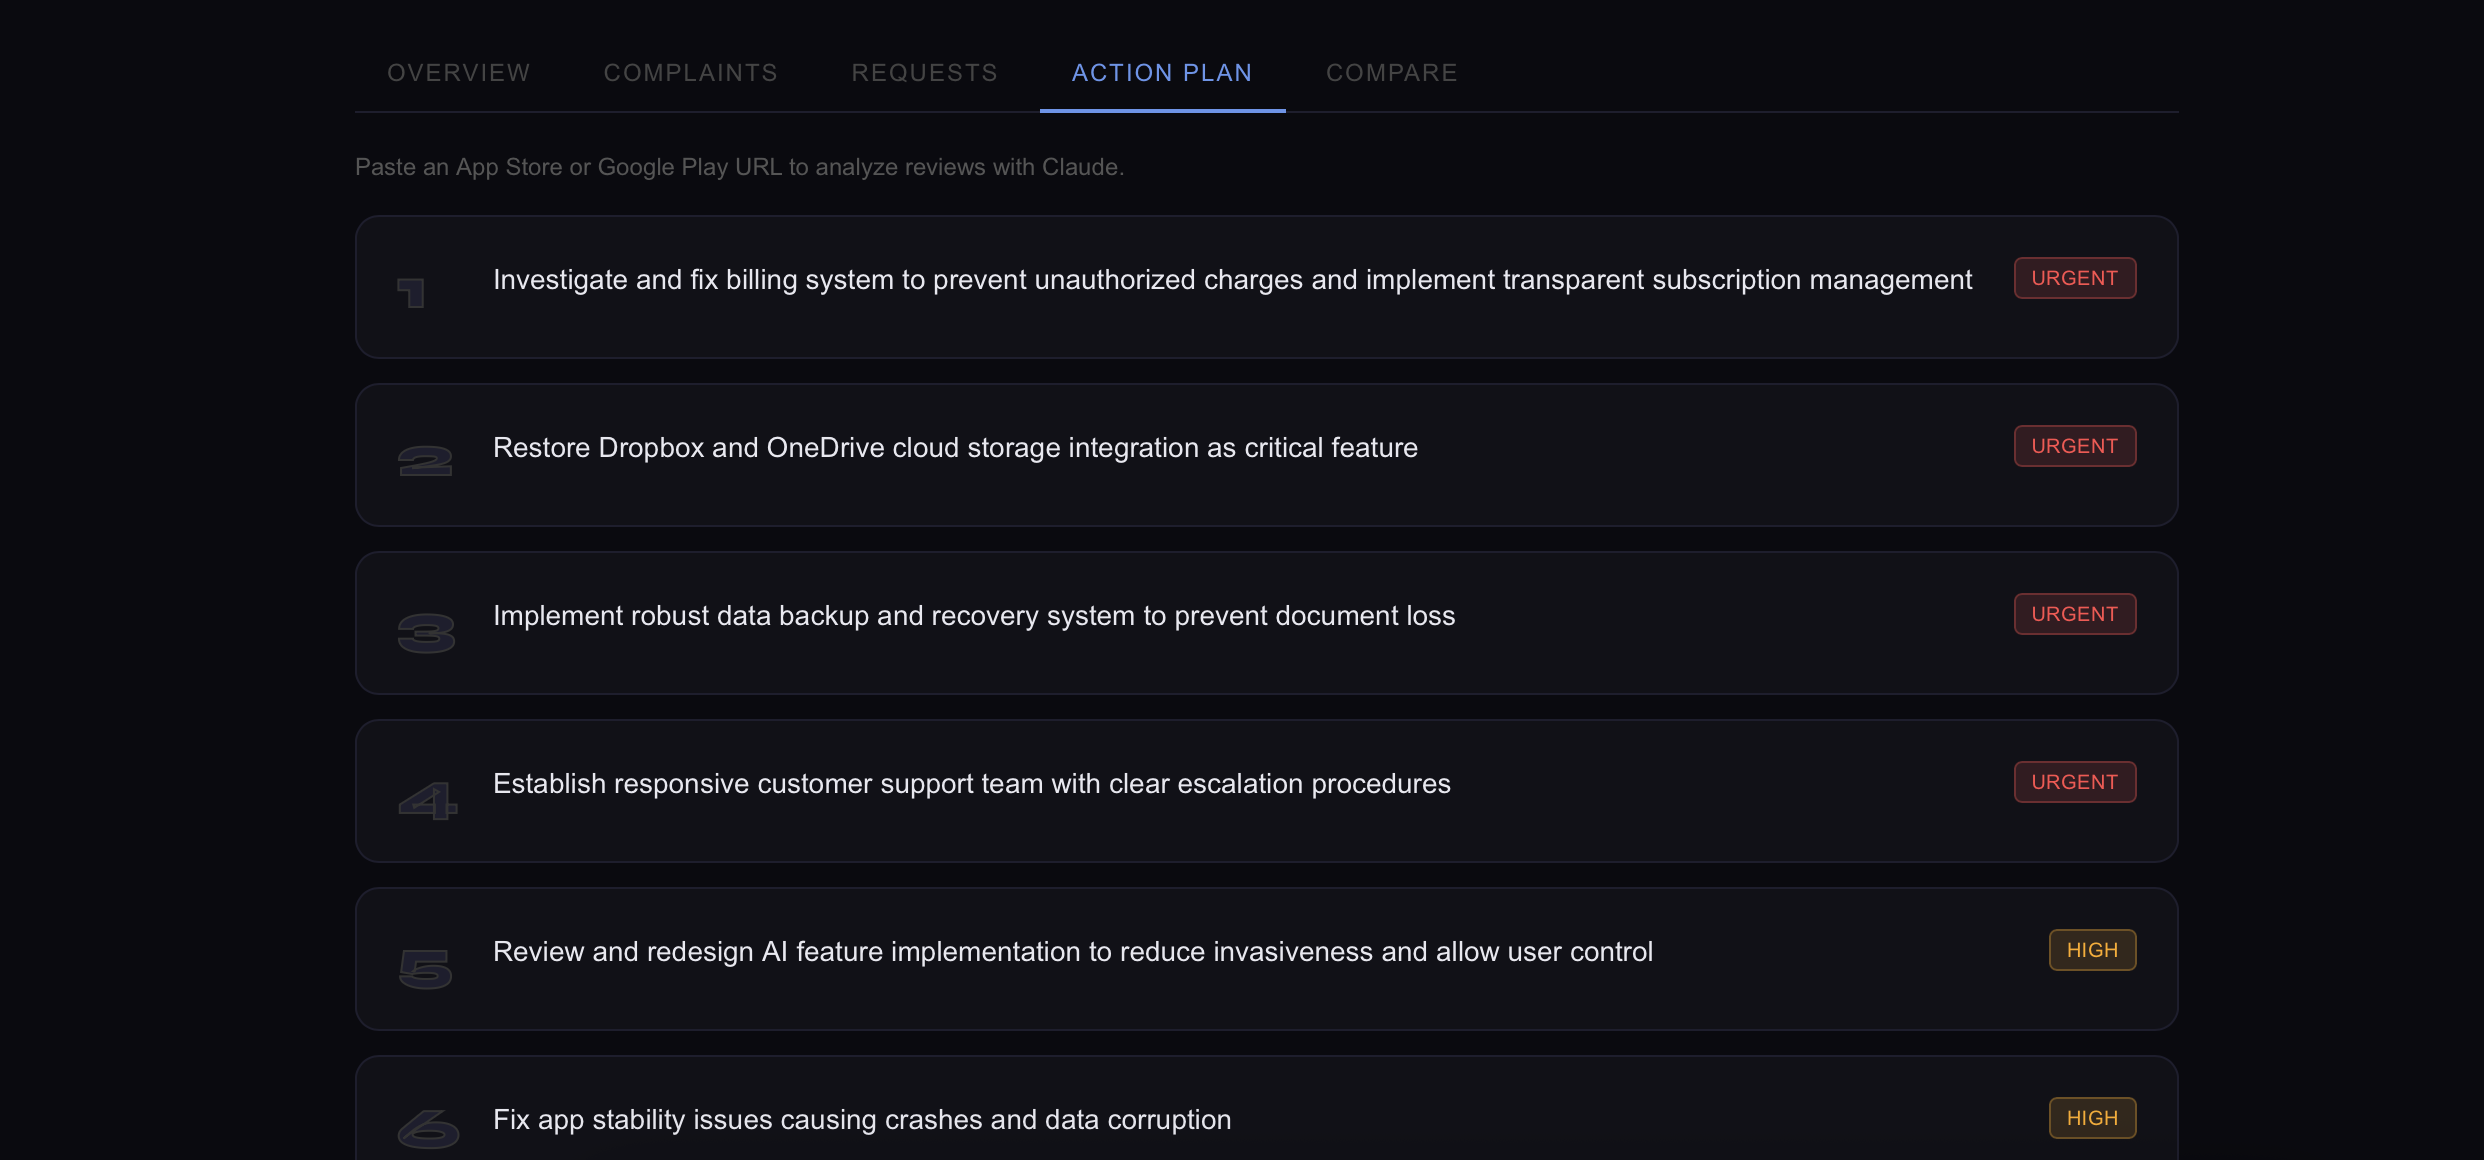The image size is (2484, 1160).
Task: Go to the Requests tab
Action: [x=924, y=73]
